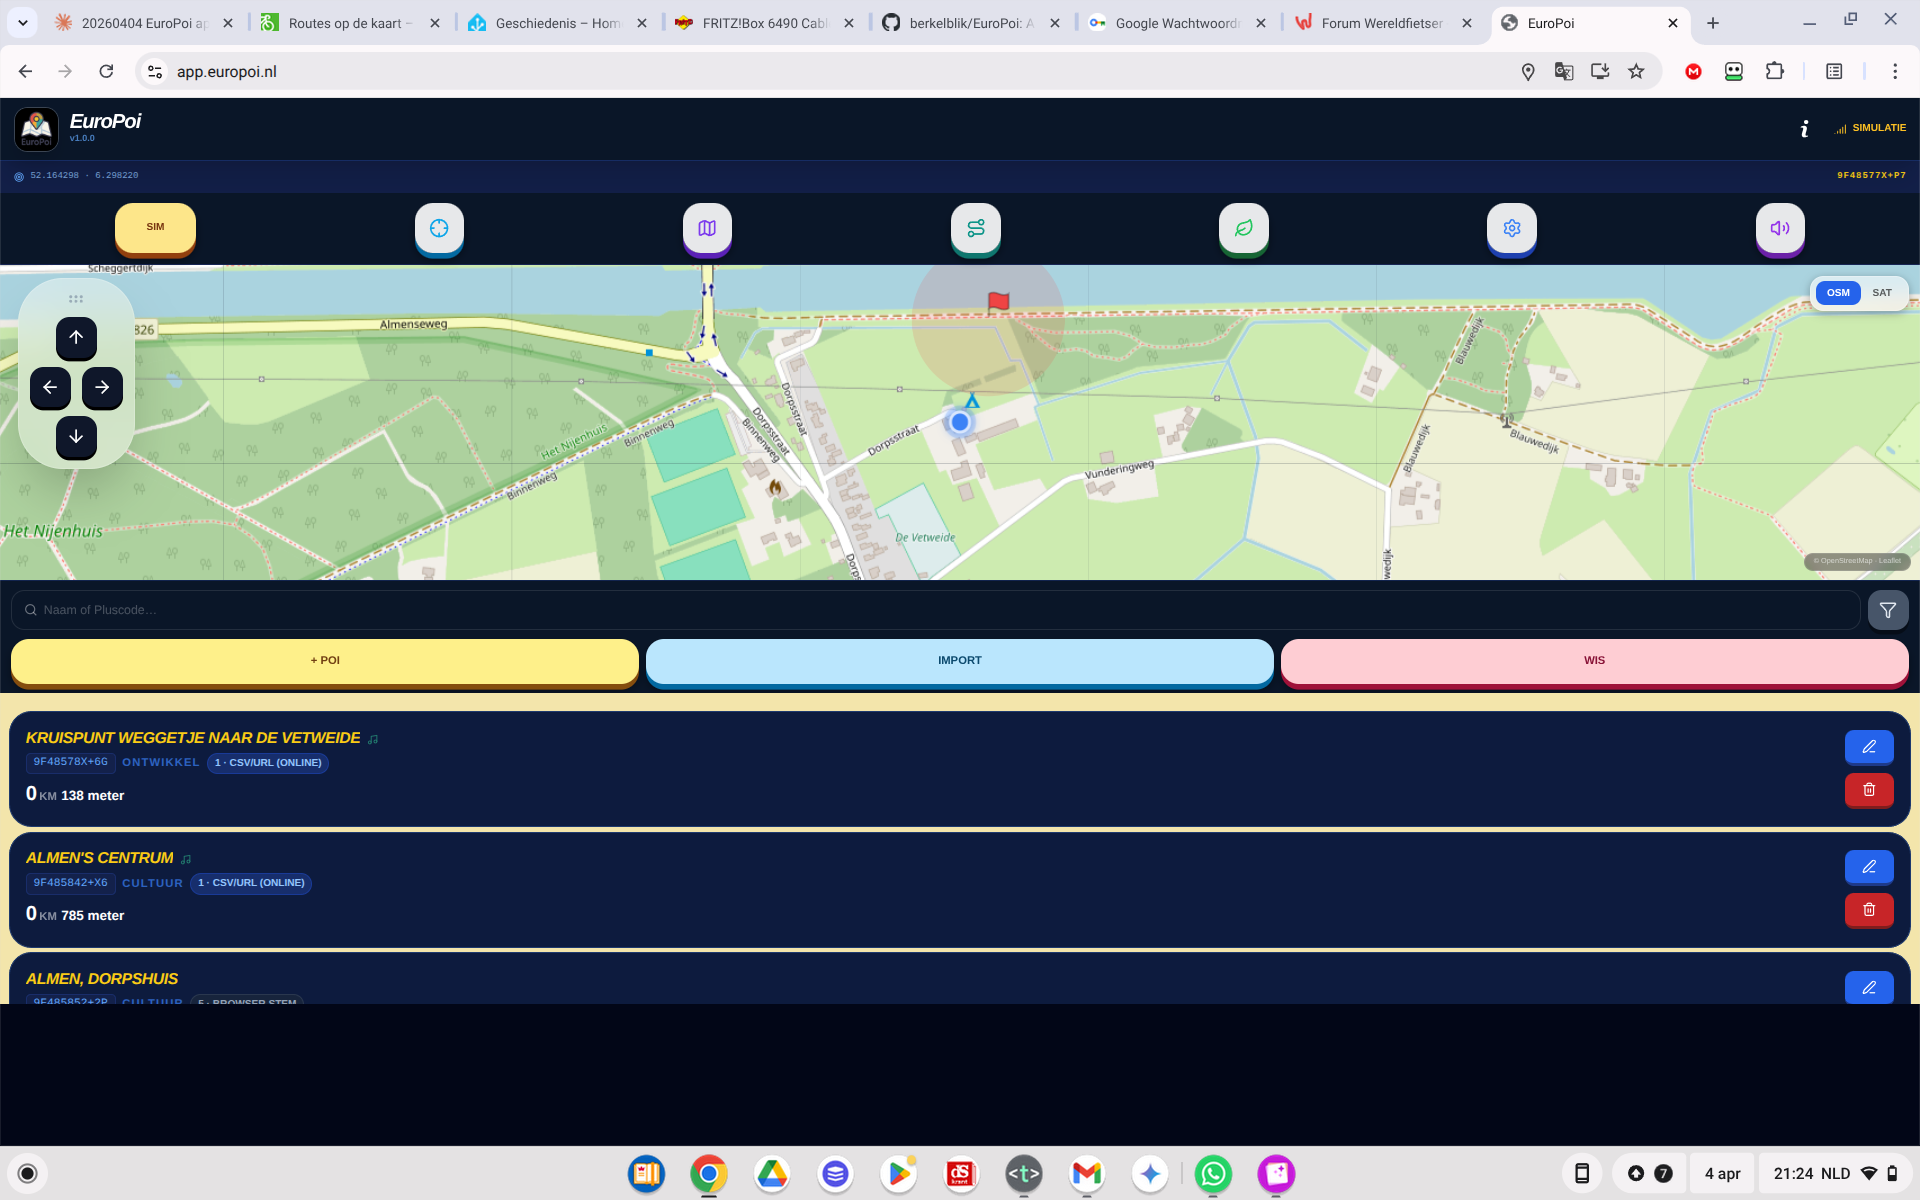The image size is (1920, 1200).
Task: Click the blue IMPORT button
Action: point(959,661)
